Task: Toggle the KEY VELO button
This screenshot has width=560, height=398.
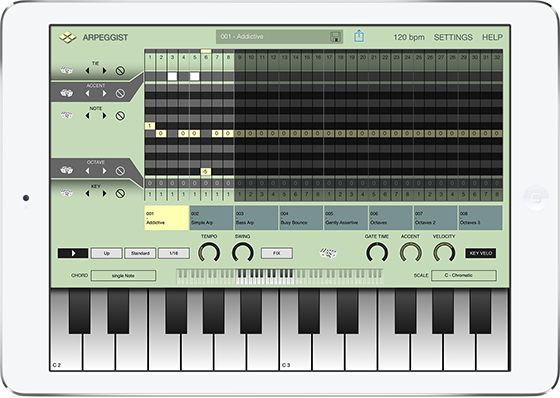Action: point(481,253)
